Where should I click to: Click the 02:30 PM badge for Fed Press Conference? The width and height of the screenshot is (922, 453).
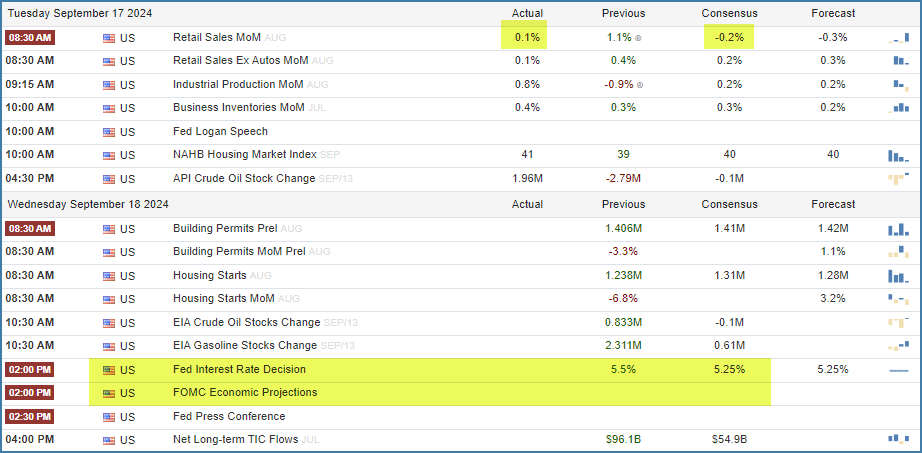[30, 417]
